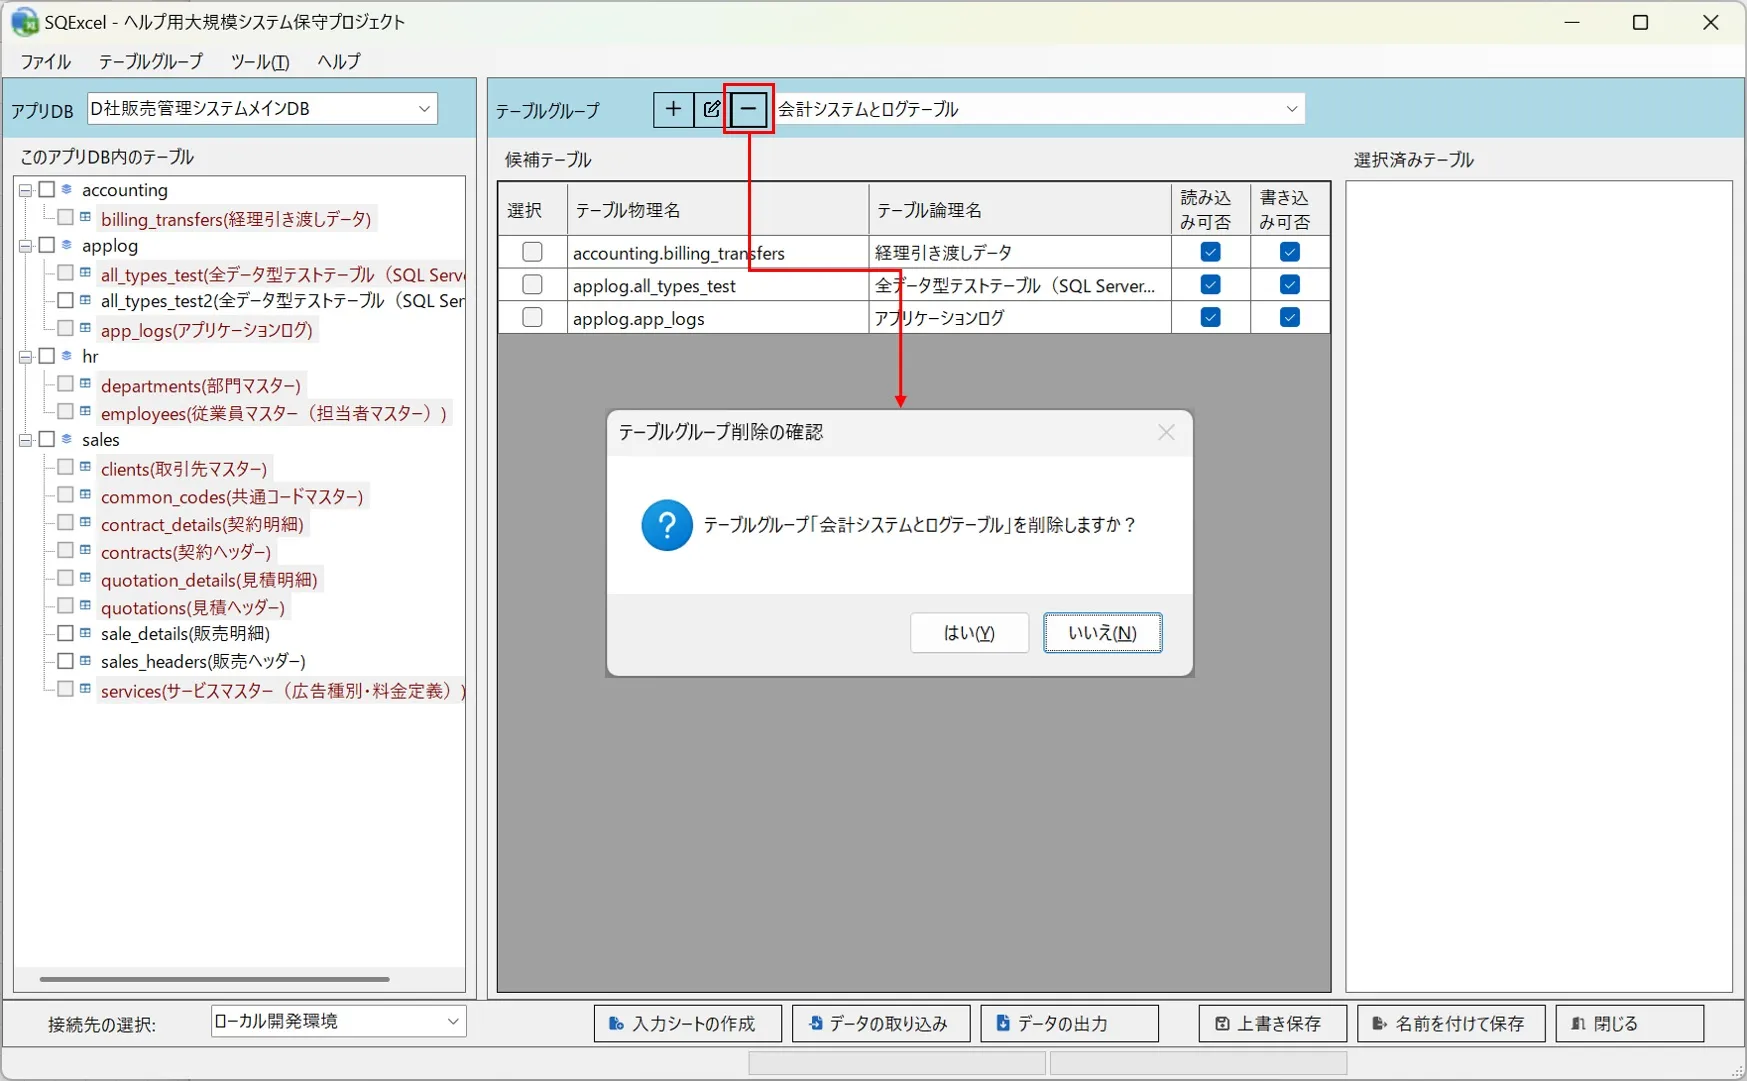The height and width of the screenshot is (1081, 1747).
Task: Confirm deletion with はい(Y) button
Action: [969, 633]
